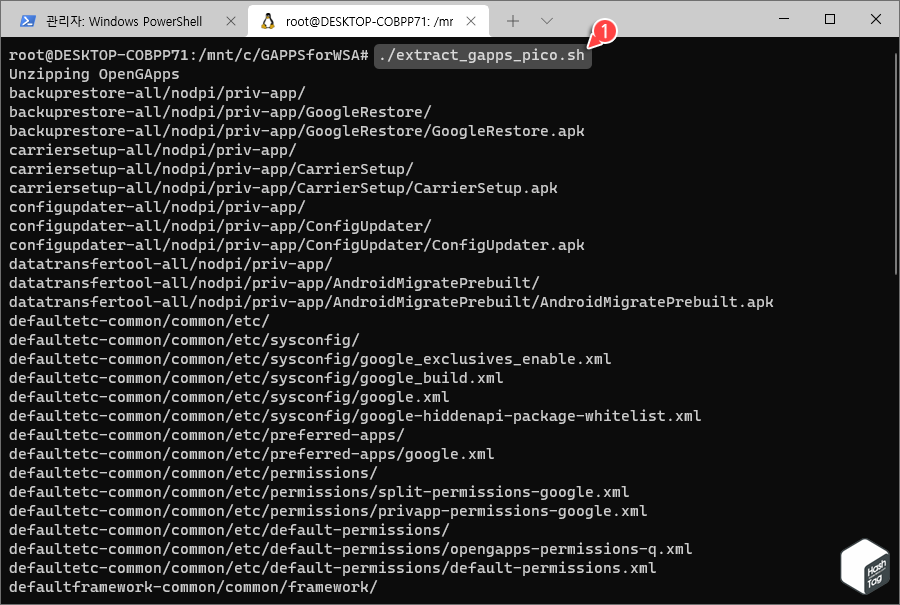The width and height of the screenshot is (900, 605).
Task: Click the preferred-apps/google.xml line
Action: click(x=251, y=454)
